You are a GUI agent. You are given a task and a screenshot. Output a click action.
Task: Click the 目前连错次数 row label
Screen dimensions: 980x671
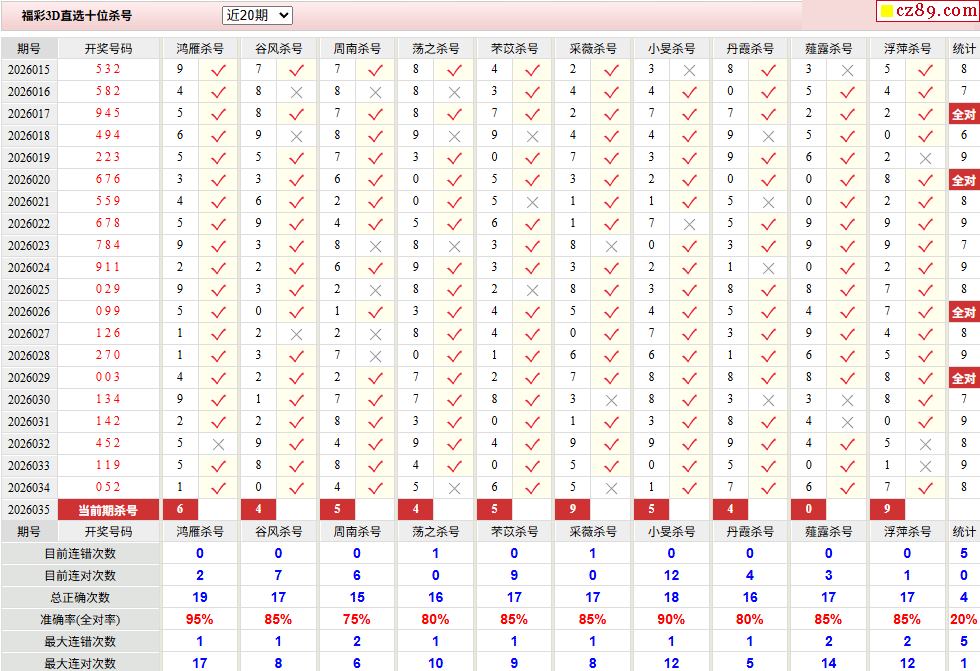[80, 554]
